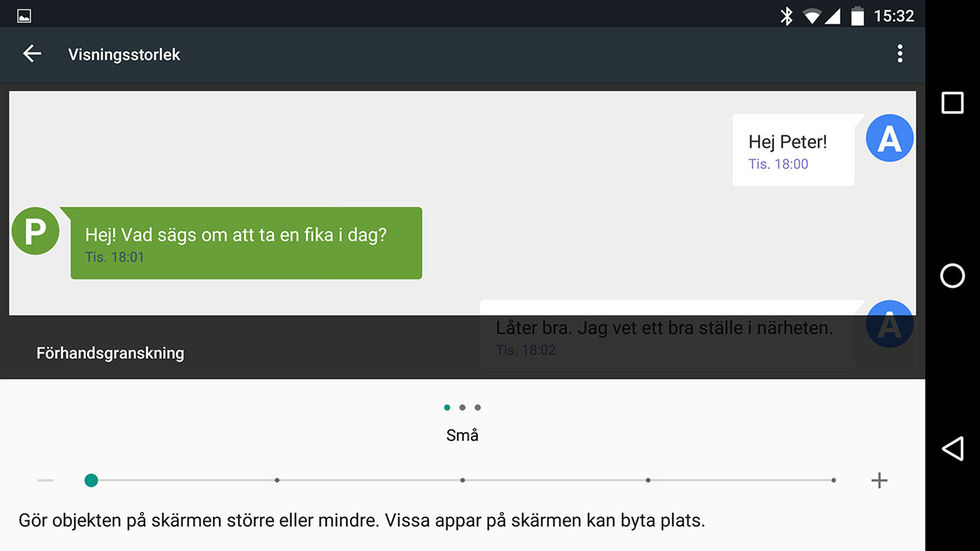The image size is (980, 551).
Task: Select the first teal preview page dot
Action: pos(447,408)
